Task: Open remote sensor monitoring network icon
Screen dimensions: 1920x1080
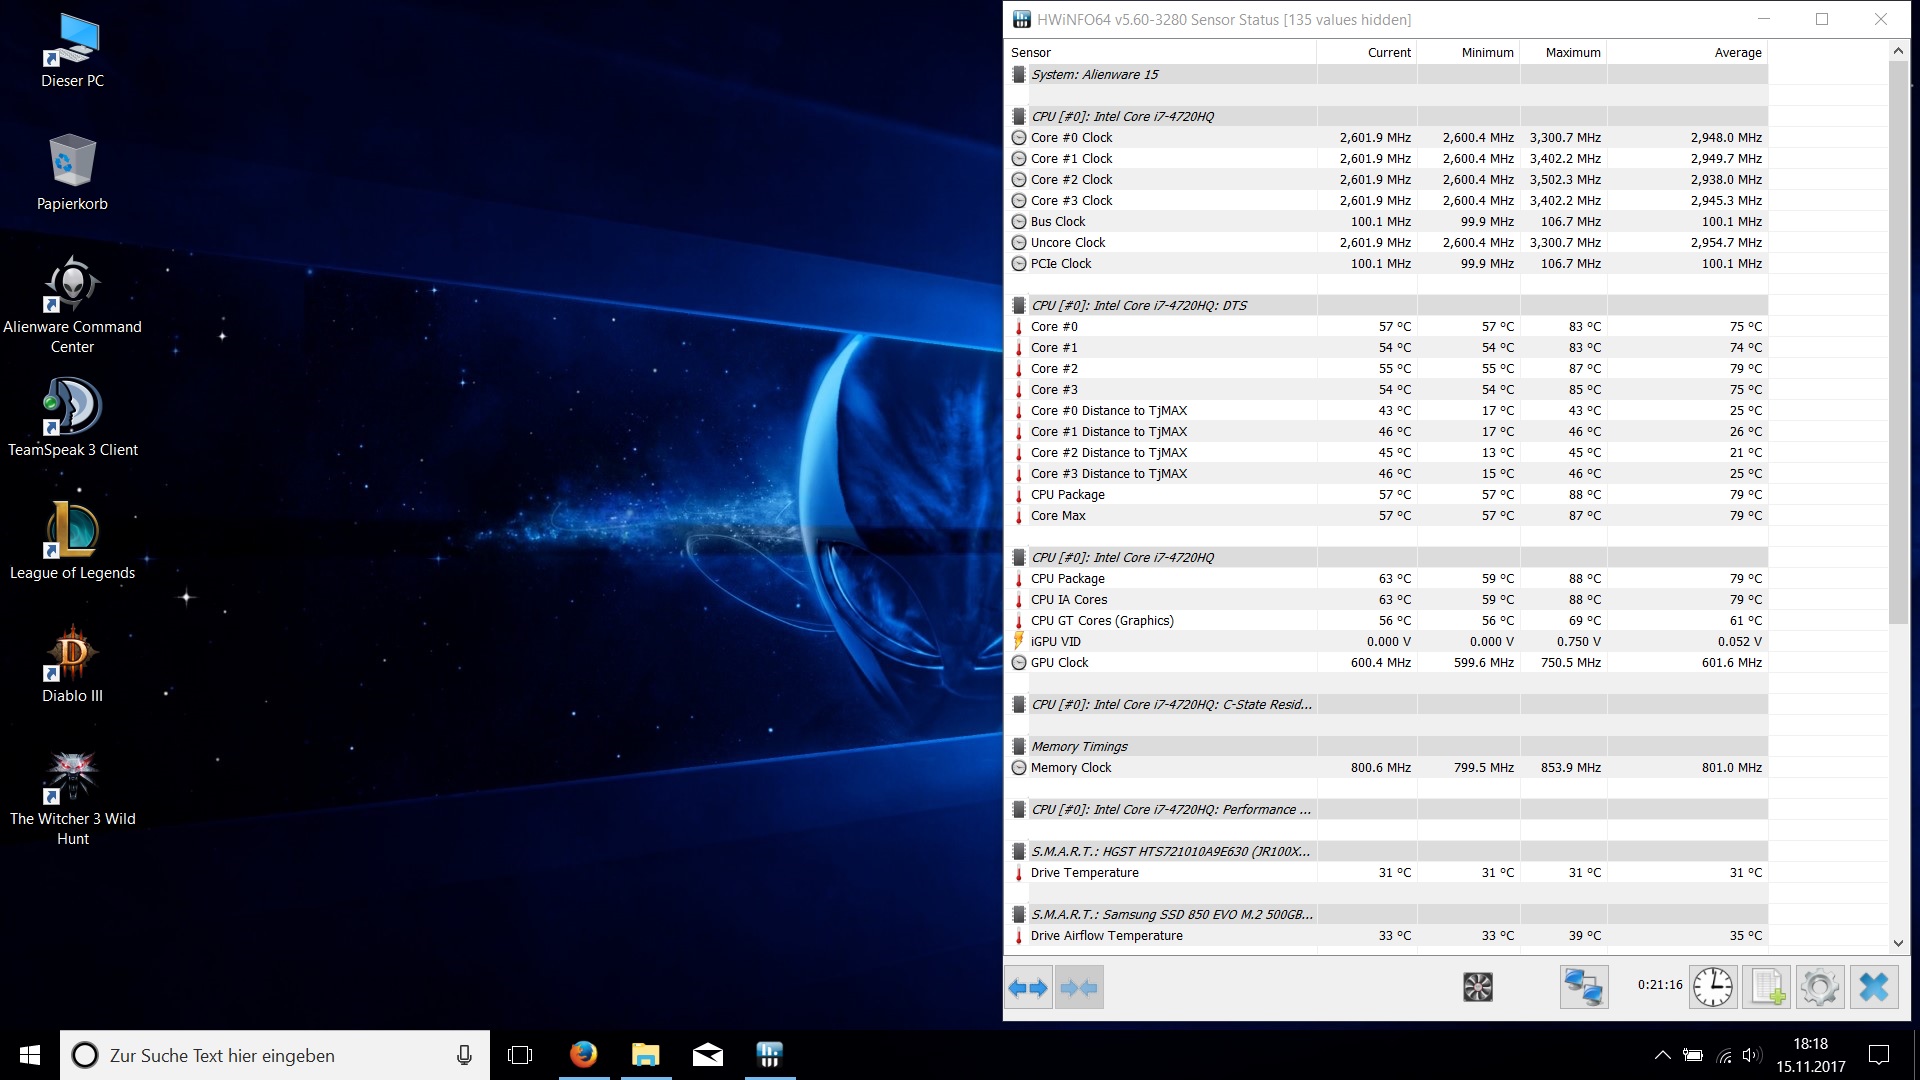Action: [1583, 987]
